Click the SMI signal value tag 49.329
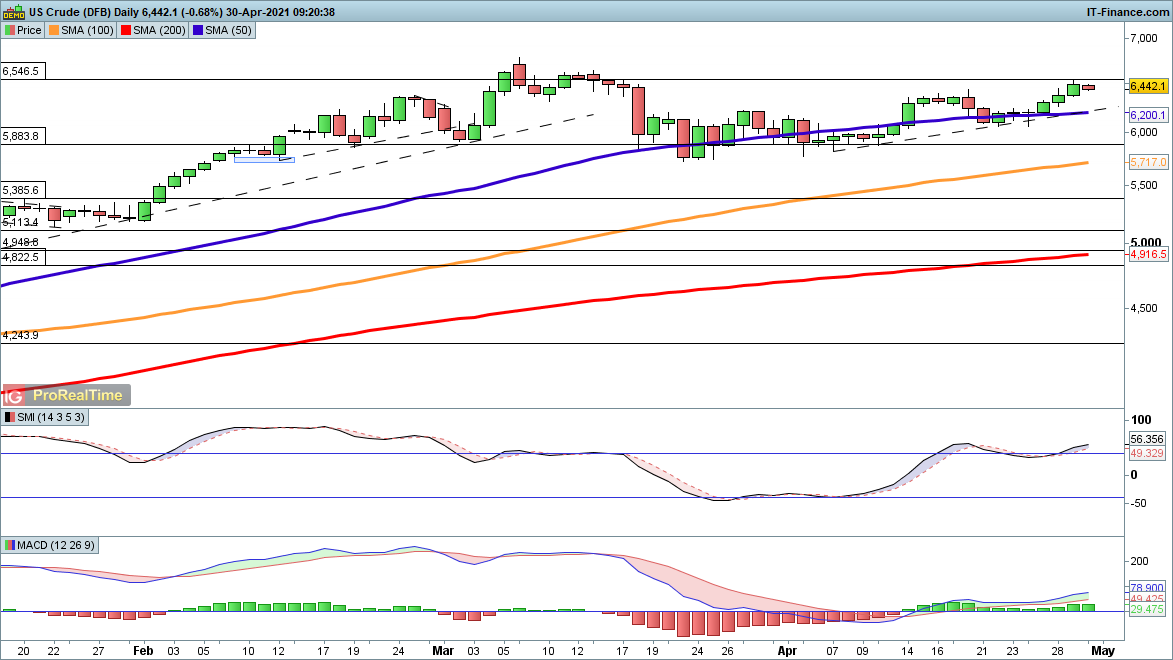The image size is (1173, 660). click(x=1147, y=453)
